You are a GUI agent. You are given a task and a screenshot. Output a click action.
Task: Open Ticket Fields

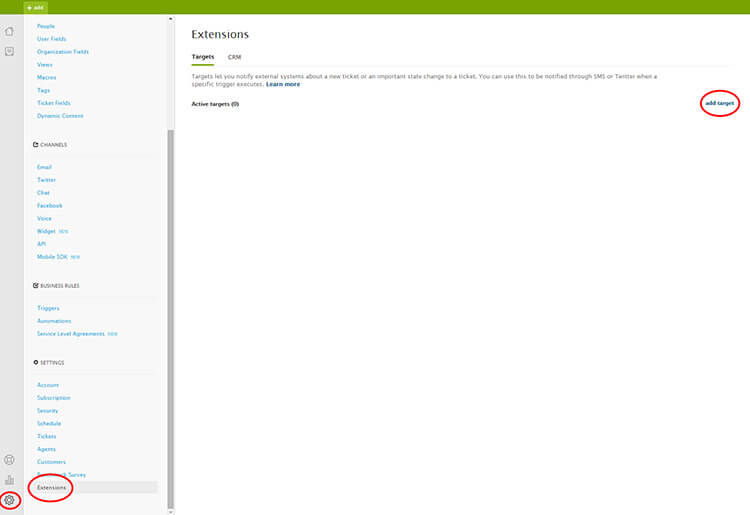(54, 103)
